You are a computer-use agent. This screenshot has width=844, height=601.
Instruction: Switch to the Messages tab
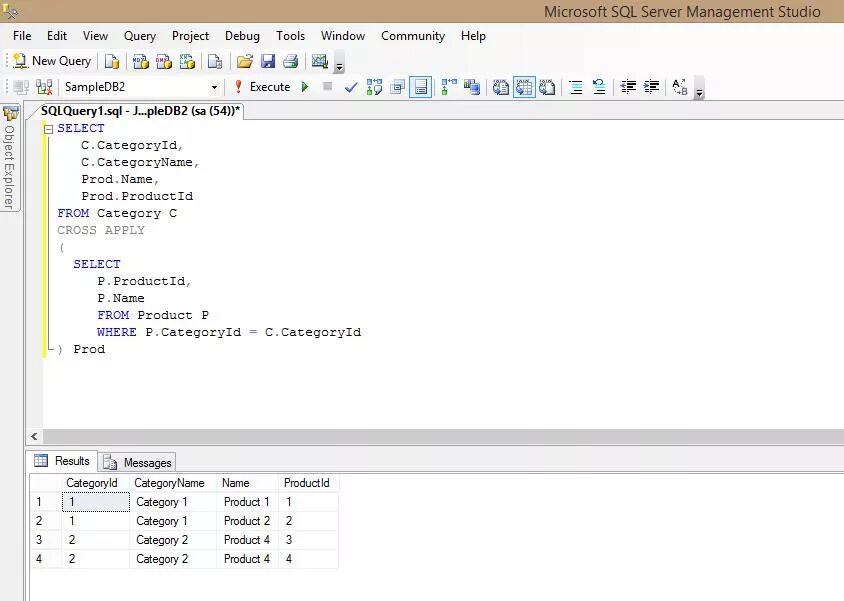(137, 462)
